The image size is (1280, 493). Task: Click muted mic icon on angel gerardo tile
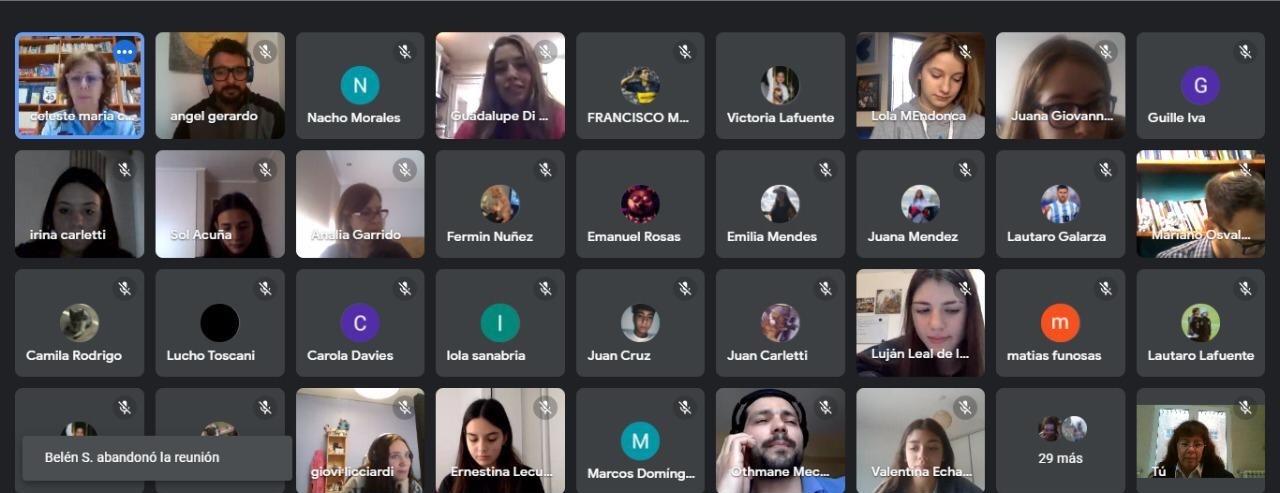point(264,52)
